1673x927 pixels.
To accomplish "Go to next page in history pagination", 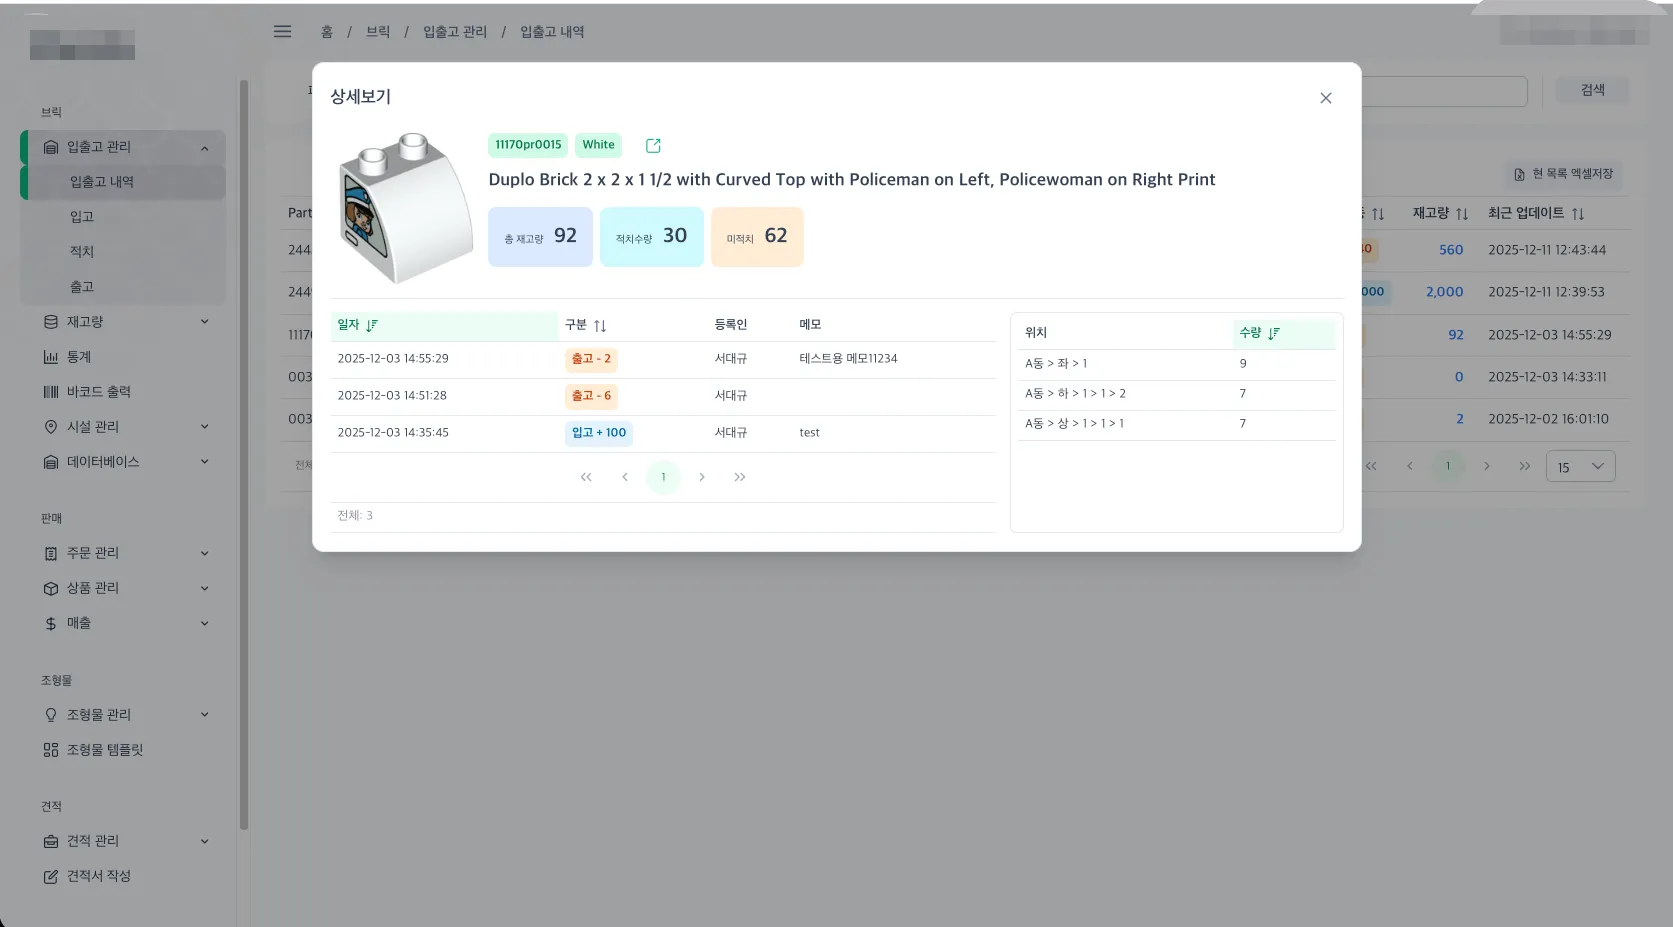I will coord(701,477).
